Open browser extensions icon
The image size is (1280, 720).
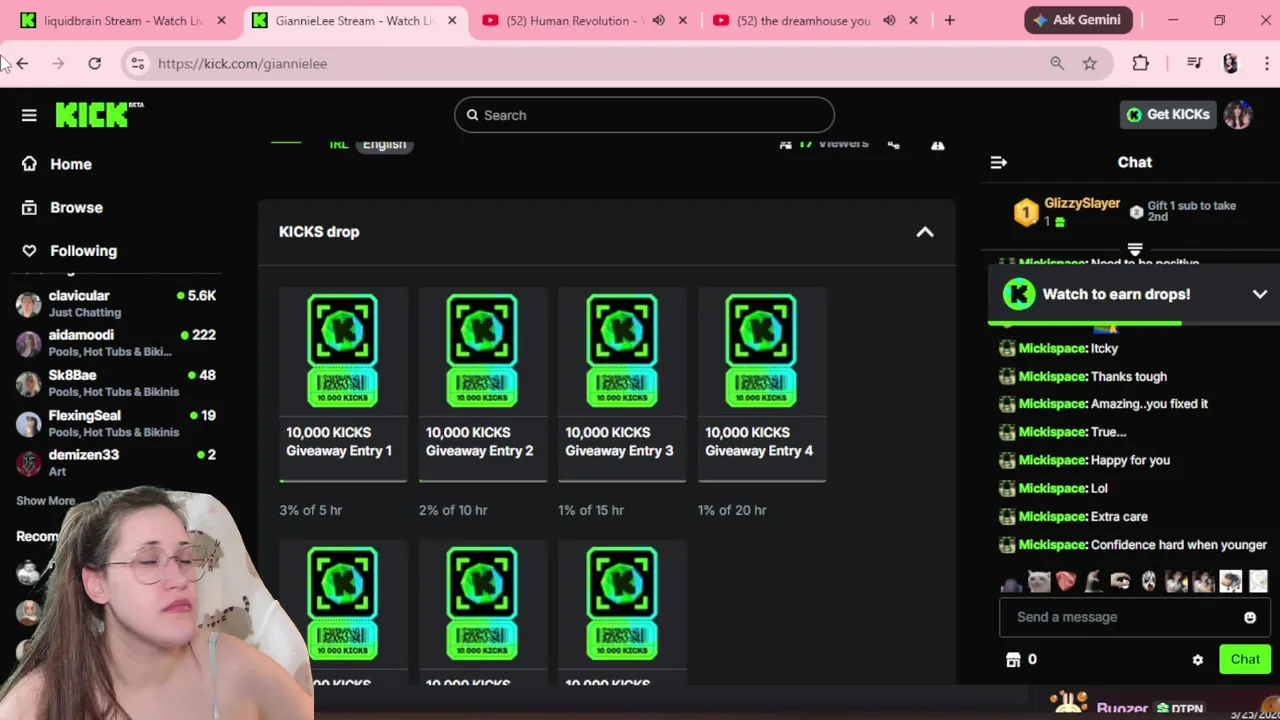1141,63
